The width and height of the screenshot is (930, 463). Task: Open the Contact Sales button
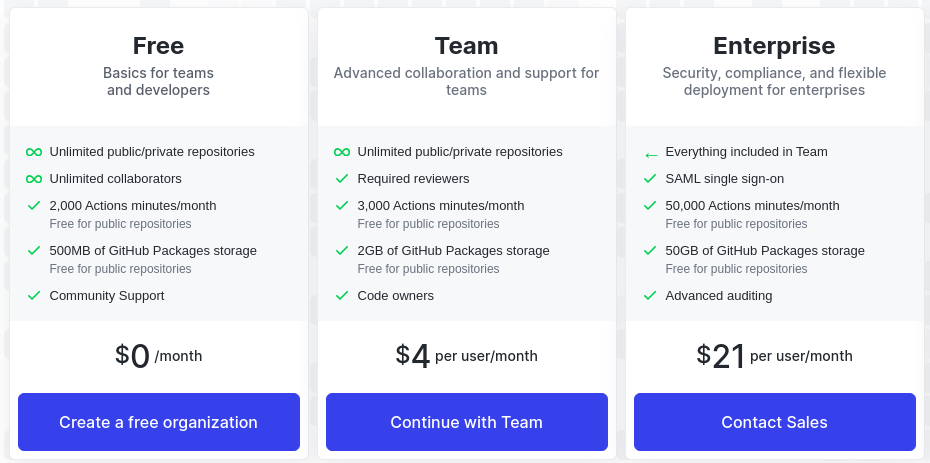[775, 422]
